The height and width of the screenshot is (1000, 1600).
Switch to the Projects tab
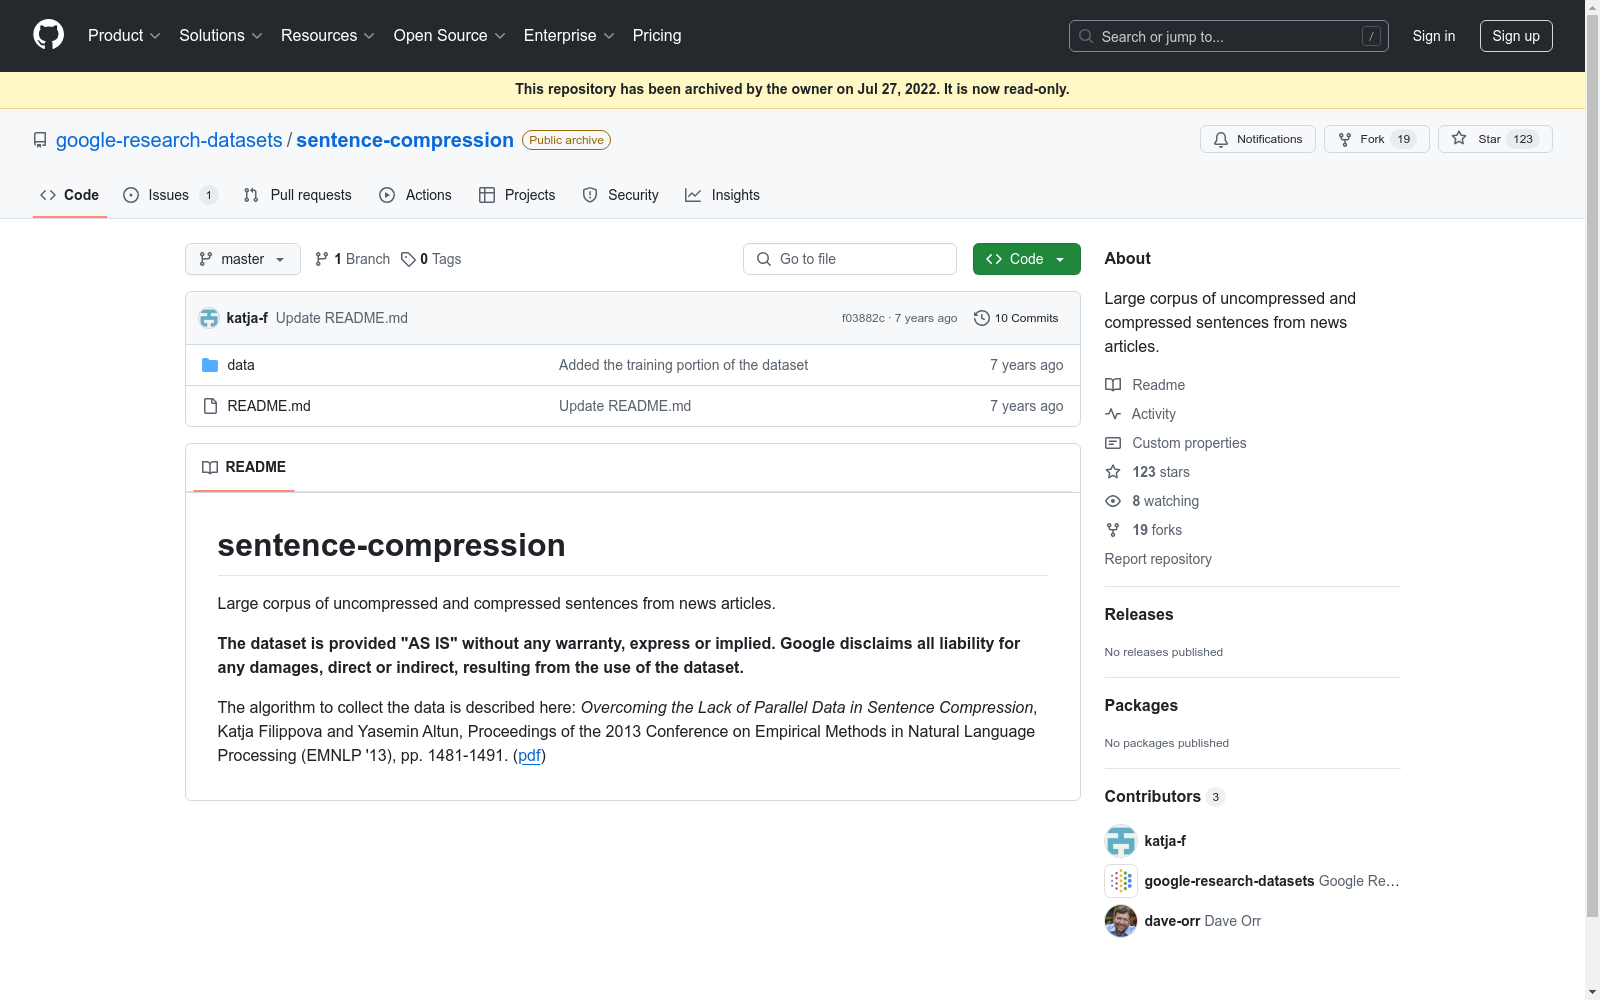517,195
